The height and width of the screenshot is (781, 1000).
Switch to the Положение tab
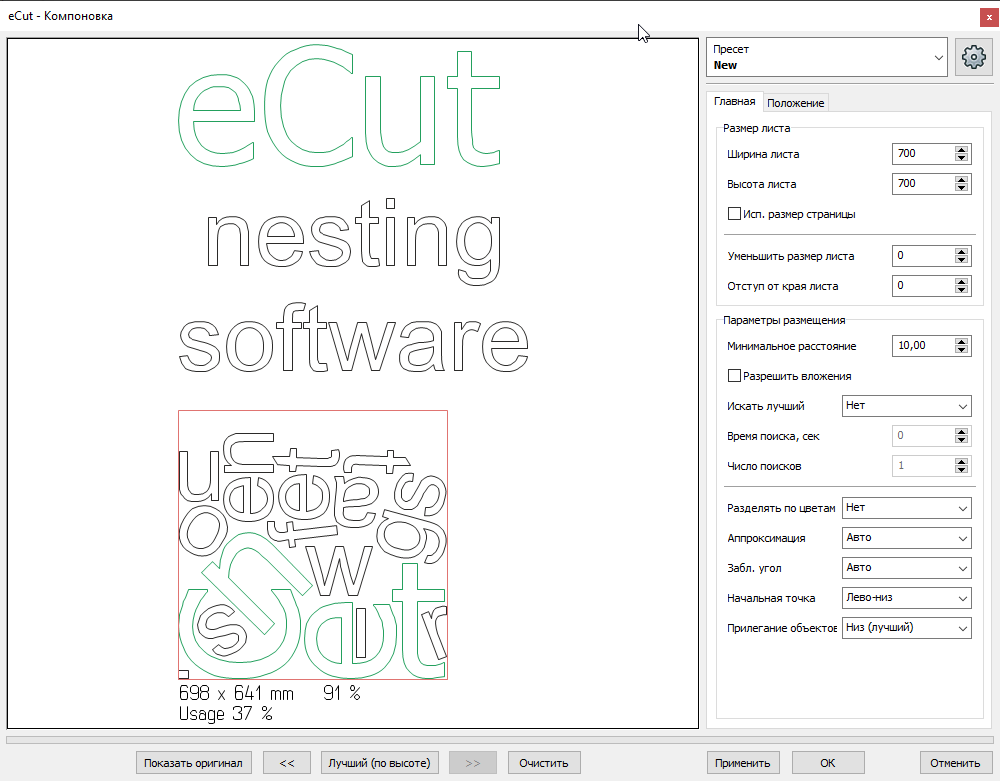pyautogui.click(x=795, y=103)
